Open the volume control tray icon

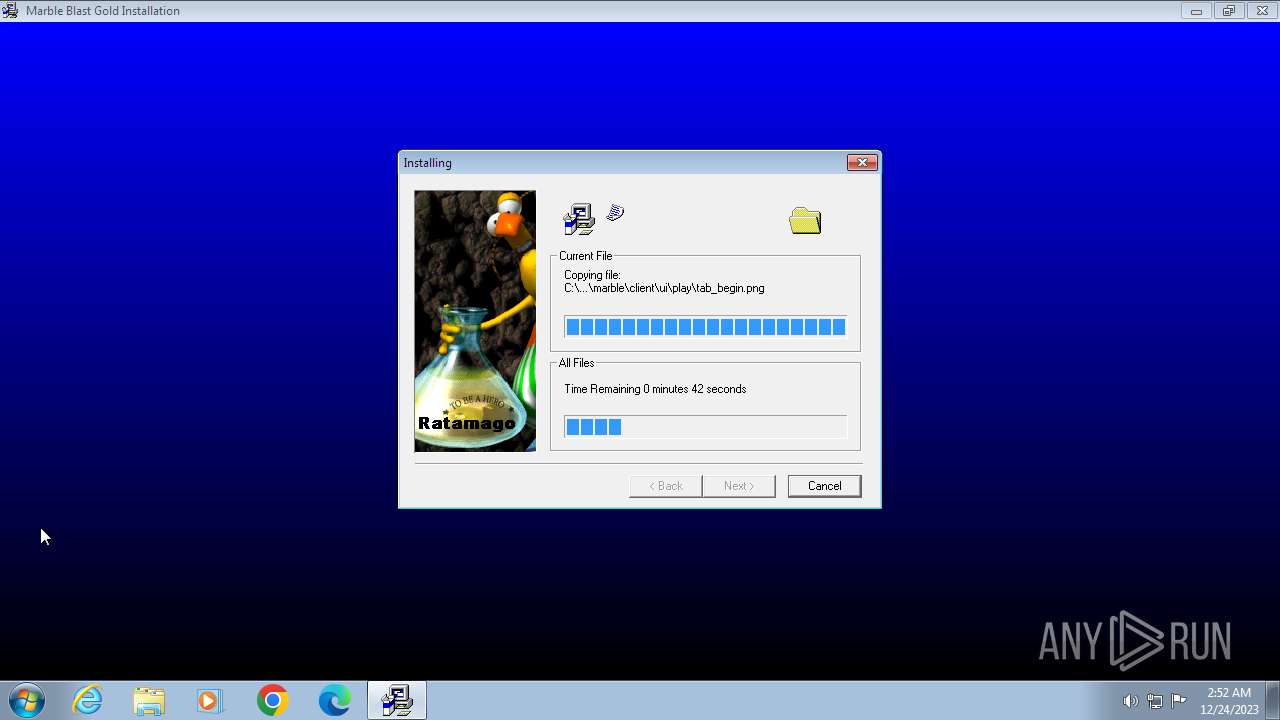tap(1130, 700)
